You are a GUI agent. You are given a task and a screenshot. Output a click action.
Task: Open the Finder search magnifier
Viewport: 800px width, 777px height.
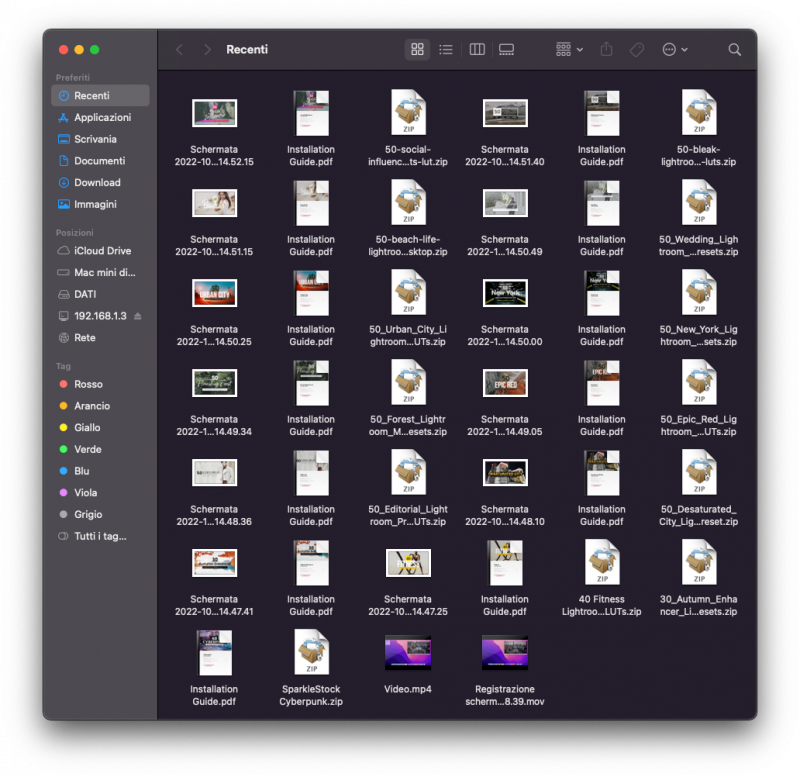click(734, 49)
